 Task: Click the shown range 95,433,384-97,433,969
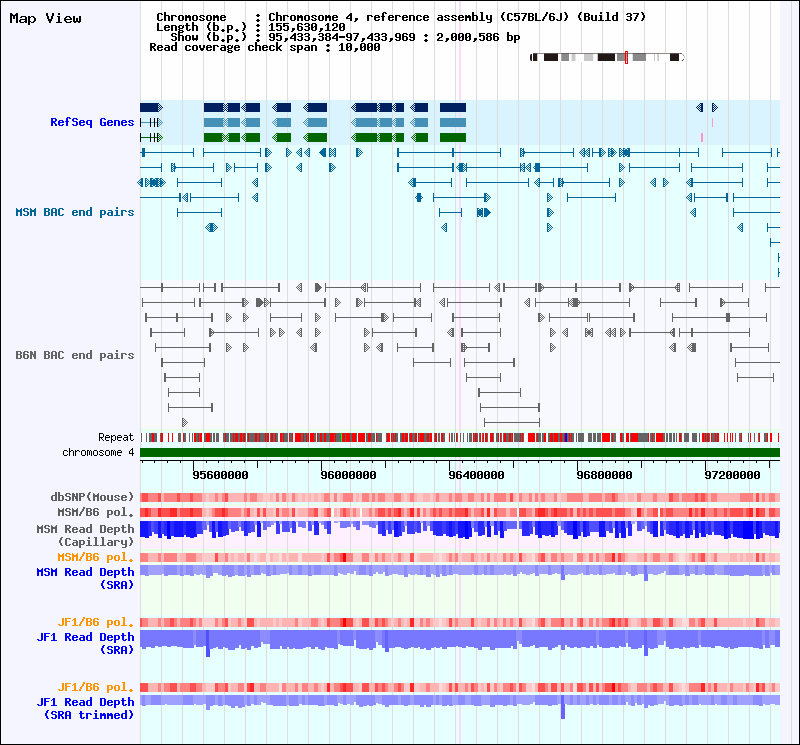coord(342,37)
